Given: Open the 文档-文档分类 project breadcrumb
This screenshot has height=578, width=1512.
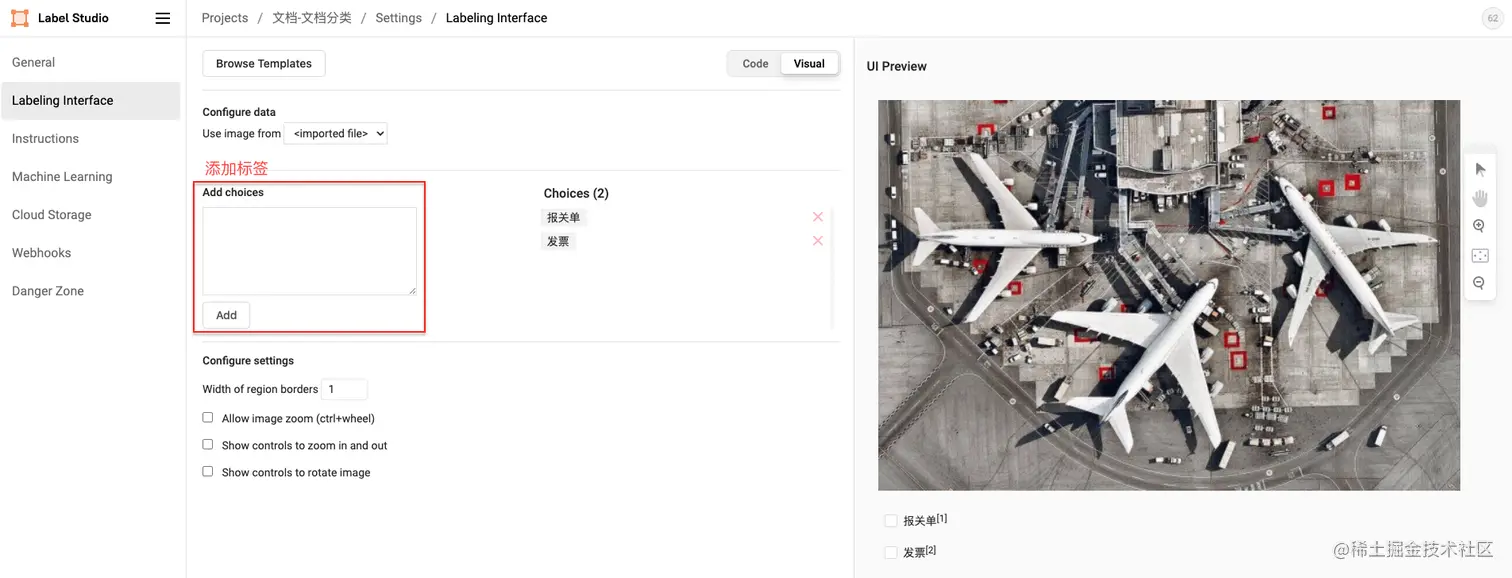Looking at the screenshot, I should pyautogui.click(x=312, y=18).
